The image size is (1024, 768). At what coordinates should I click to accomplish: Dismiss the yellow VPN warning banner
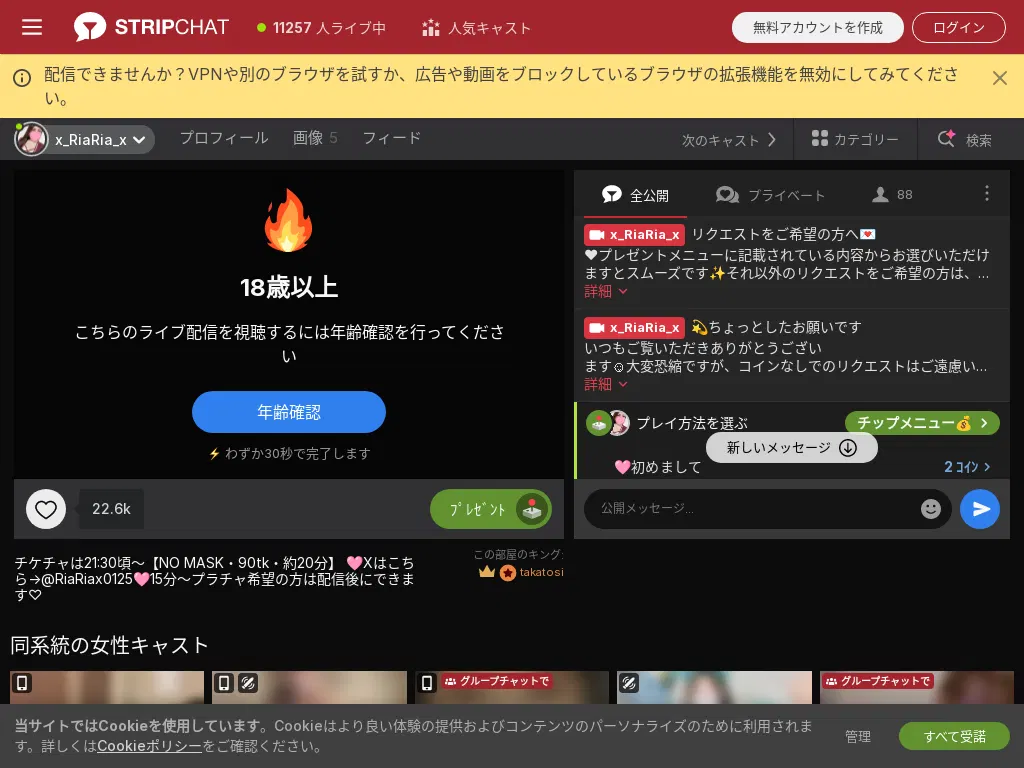click(x=999, y=78)
